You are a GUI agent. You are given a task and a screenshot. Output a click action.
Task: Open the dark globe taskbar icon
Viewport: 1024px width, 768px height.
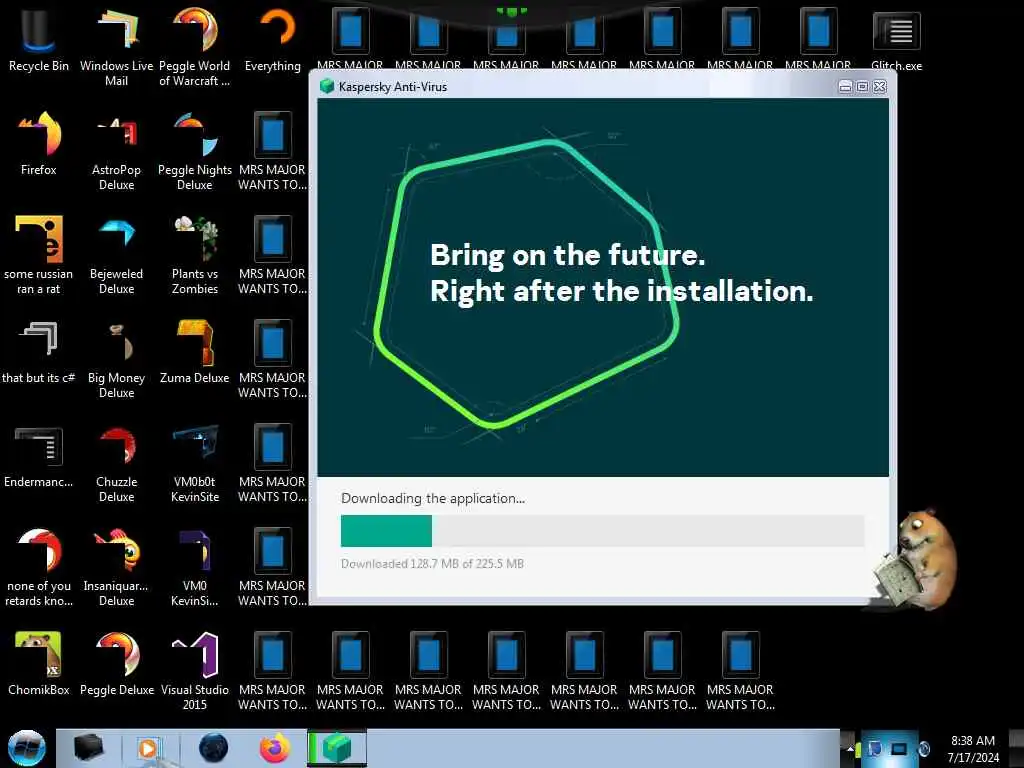tap(214, 748)
